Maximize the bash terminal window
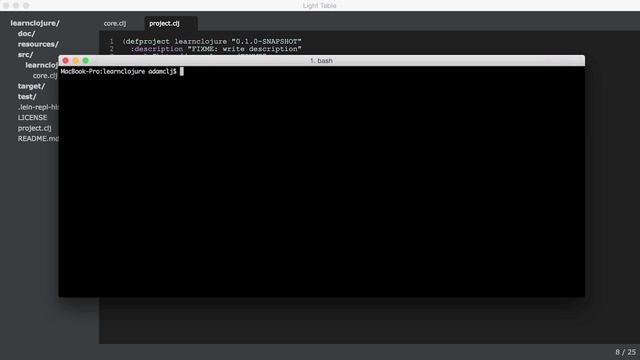Viewport: 640px width, 360px height. click(85, 60)
